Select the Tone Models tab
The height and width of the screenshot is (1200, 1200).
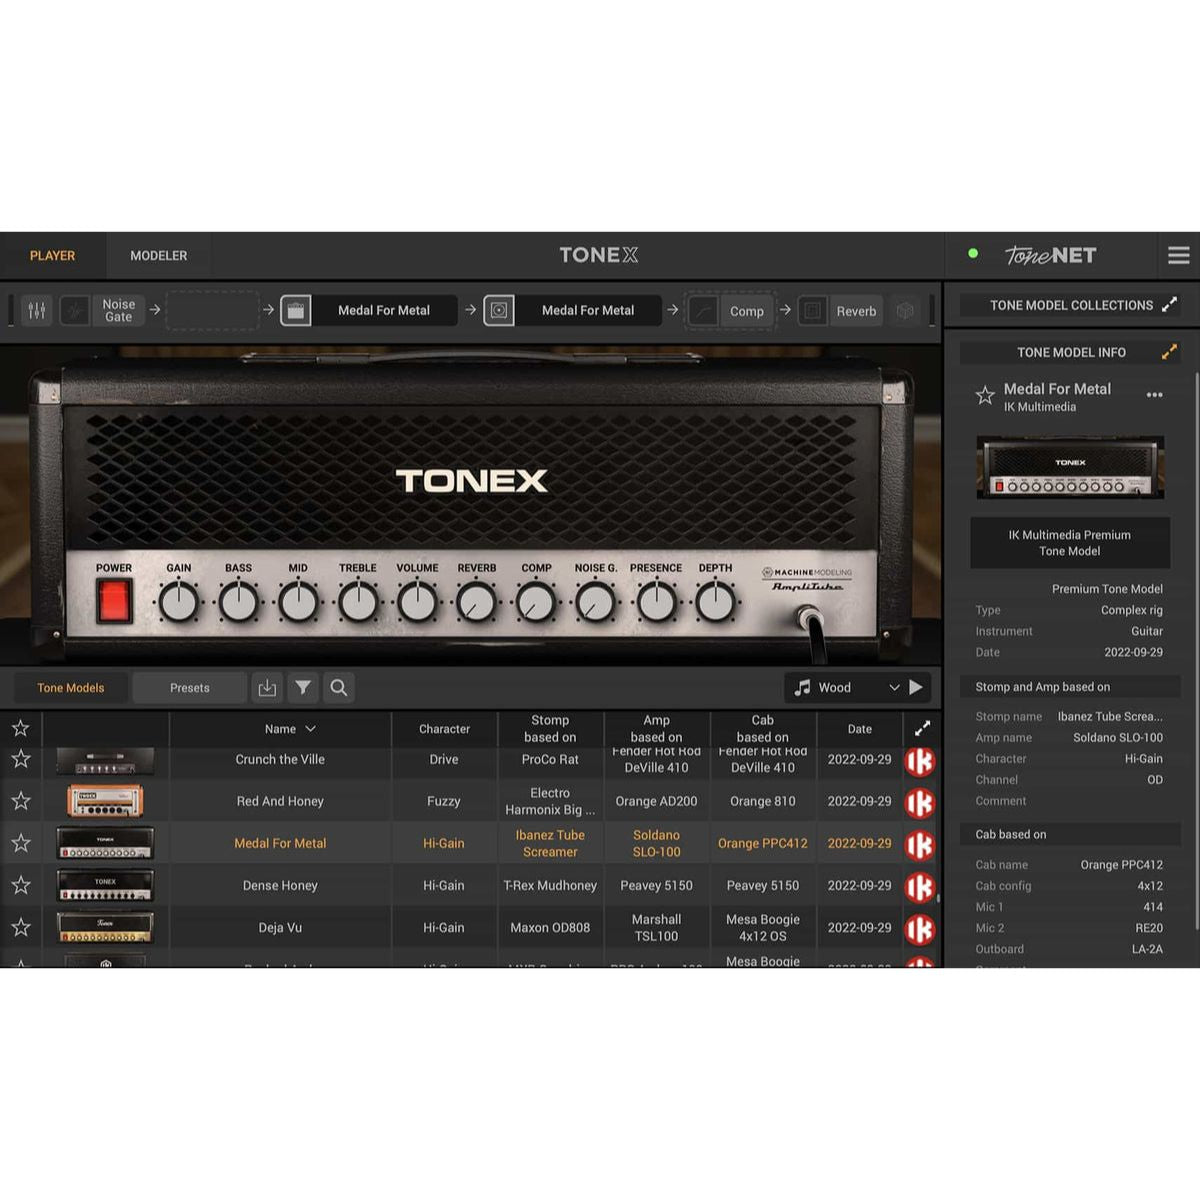(x=71, y=688)
